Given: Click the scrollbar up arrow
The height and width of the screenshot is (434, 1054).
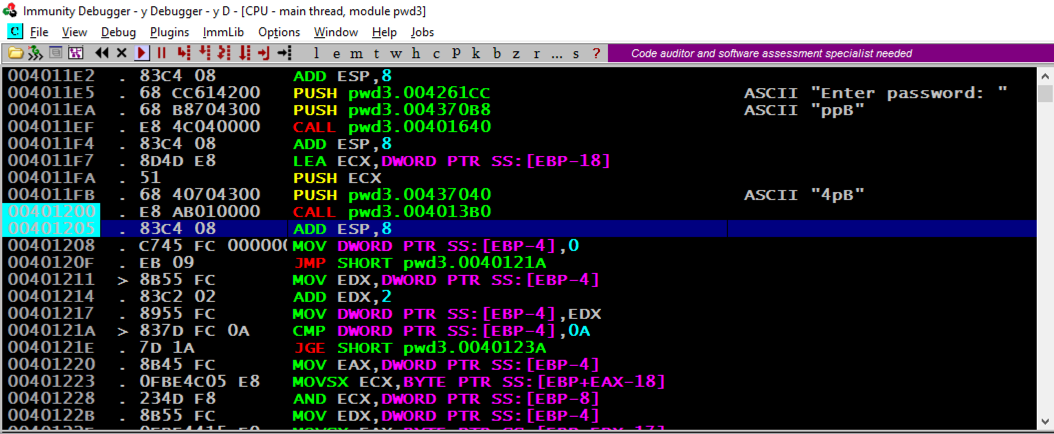Looking at the screenshot, I should coord(1045,75).
